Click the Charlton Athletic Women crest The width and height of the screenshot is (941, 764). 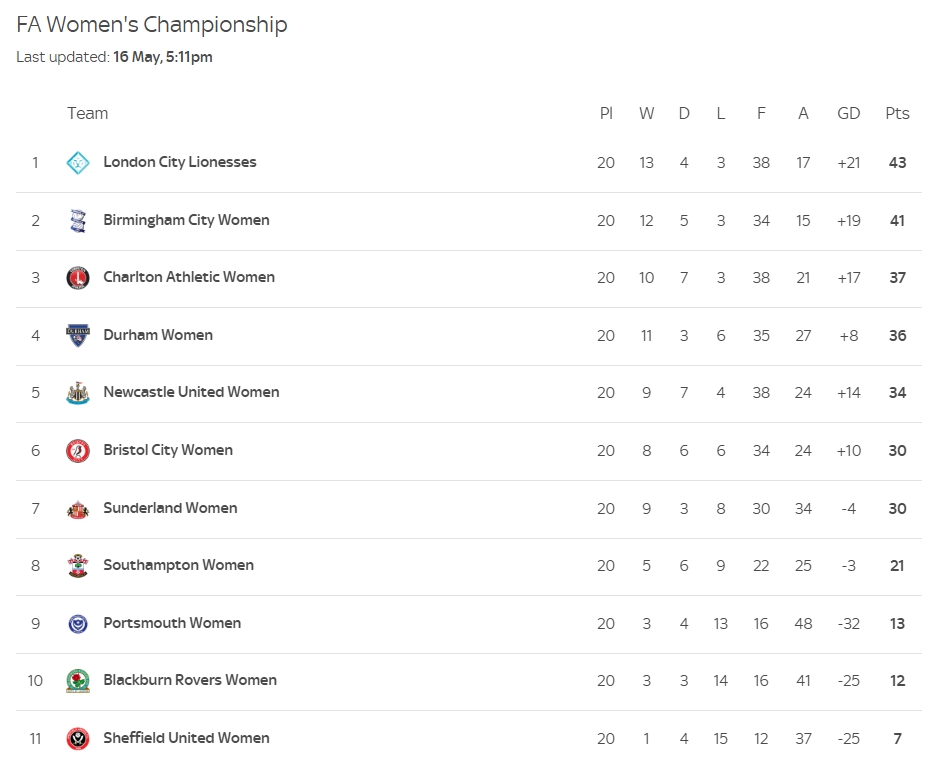(78, 278)
